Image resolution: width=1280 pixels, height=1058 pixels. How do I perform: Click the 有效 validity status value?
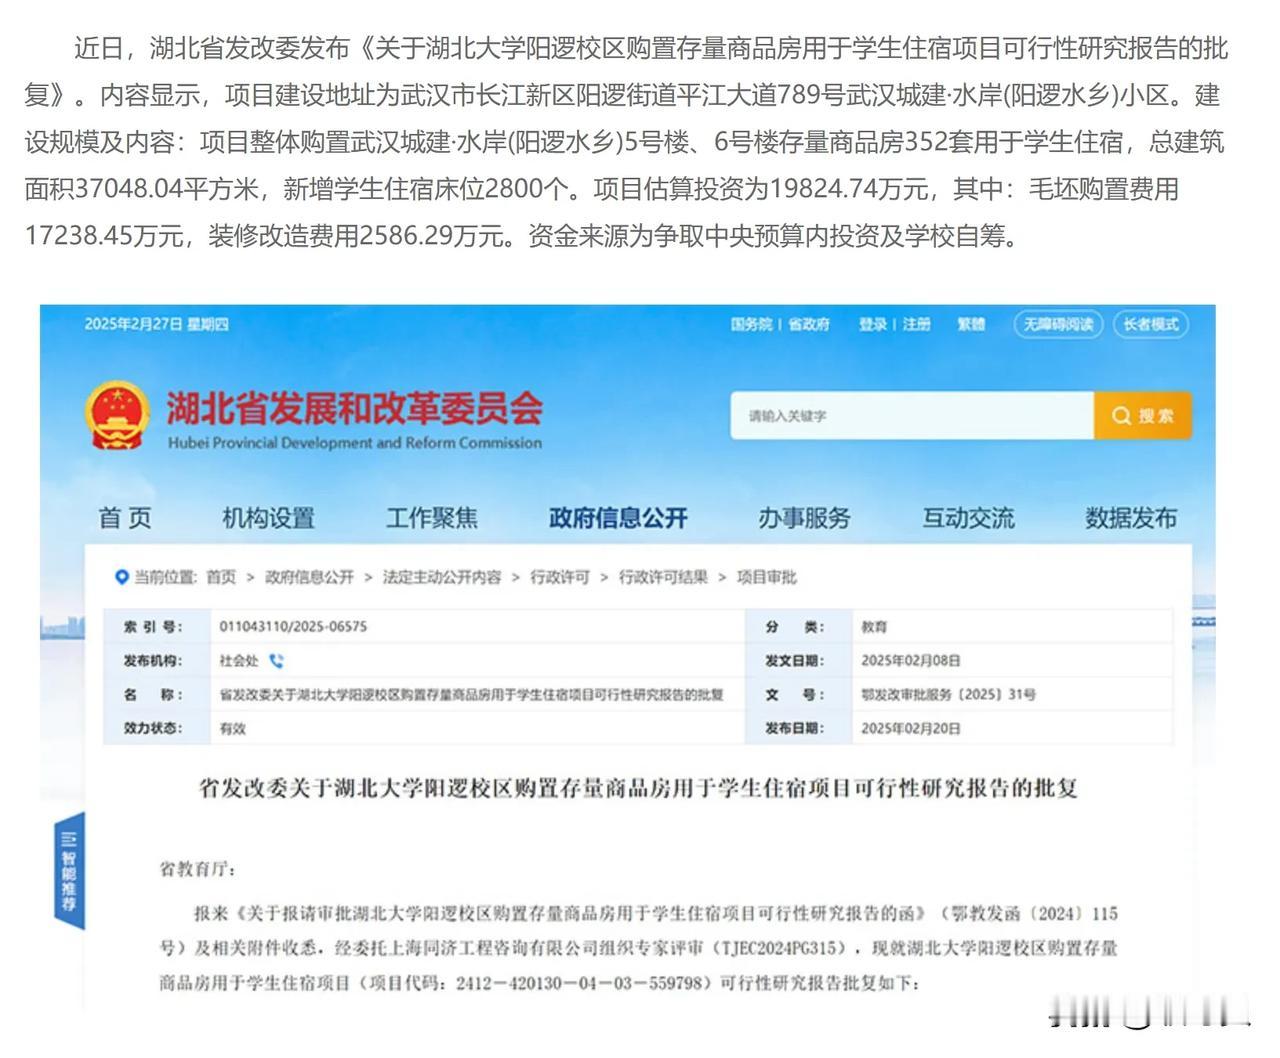tap(233, 728)
